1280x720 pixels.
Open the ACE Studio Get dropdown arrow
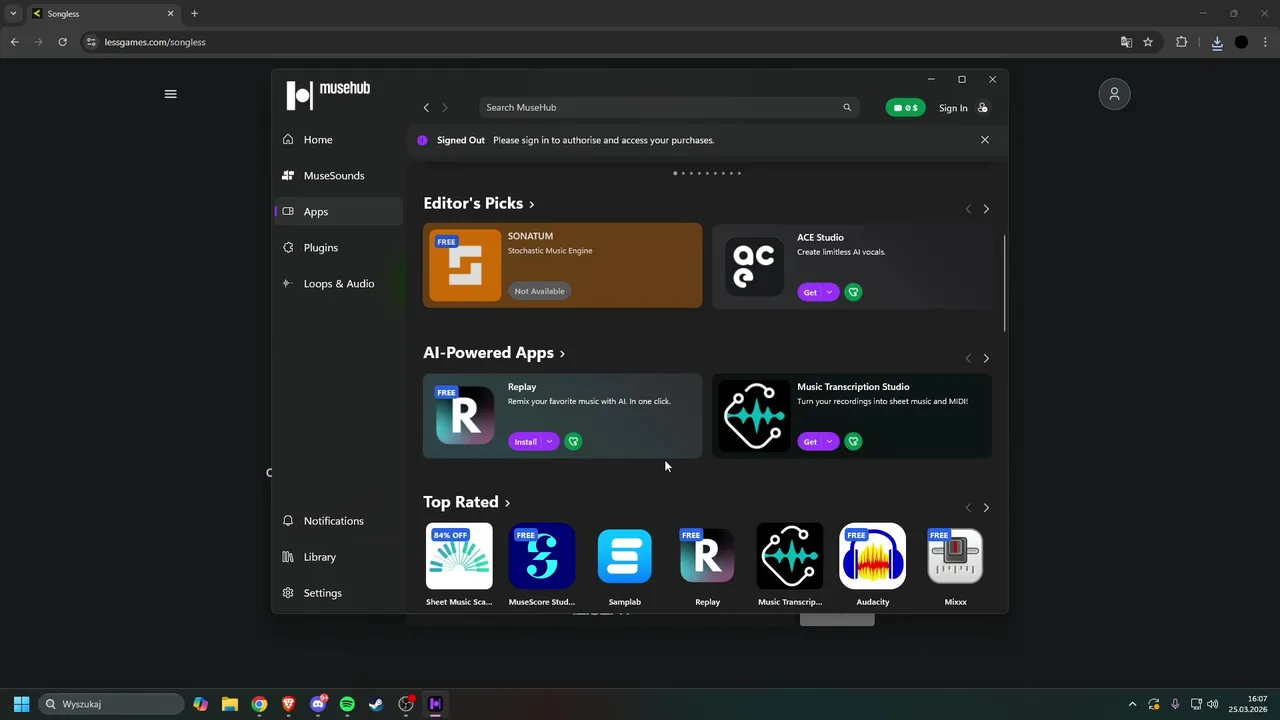(x=829, y=292)
